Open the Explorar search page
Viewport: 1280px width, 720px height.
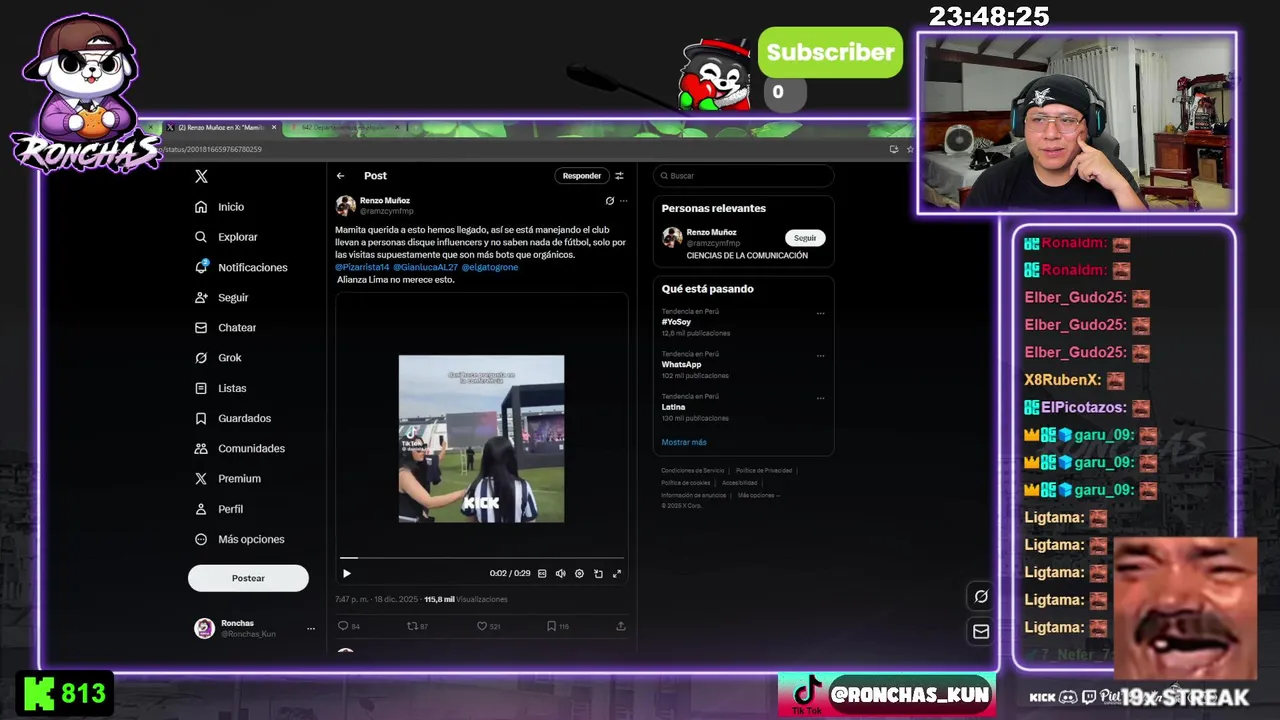(x=226, y=237)
